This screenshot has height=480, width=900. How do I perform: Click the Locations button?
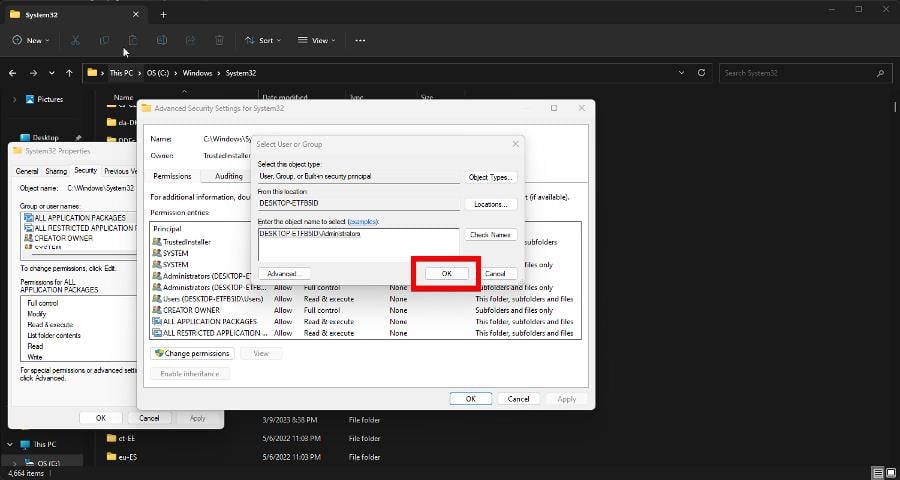(x=490, y=204)
